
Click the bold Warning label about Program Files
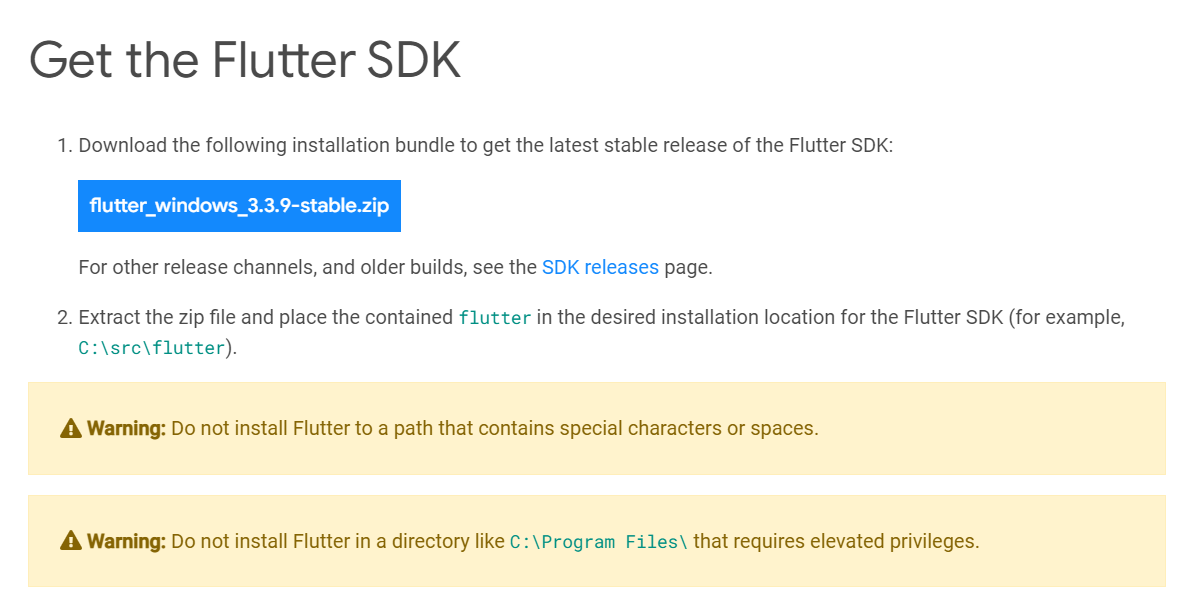pos(126,541)
